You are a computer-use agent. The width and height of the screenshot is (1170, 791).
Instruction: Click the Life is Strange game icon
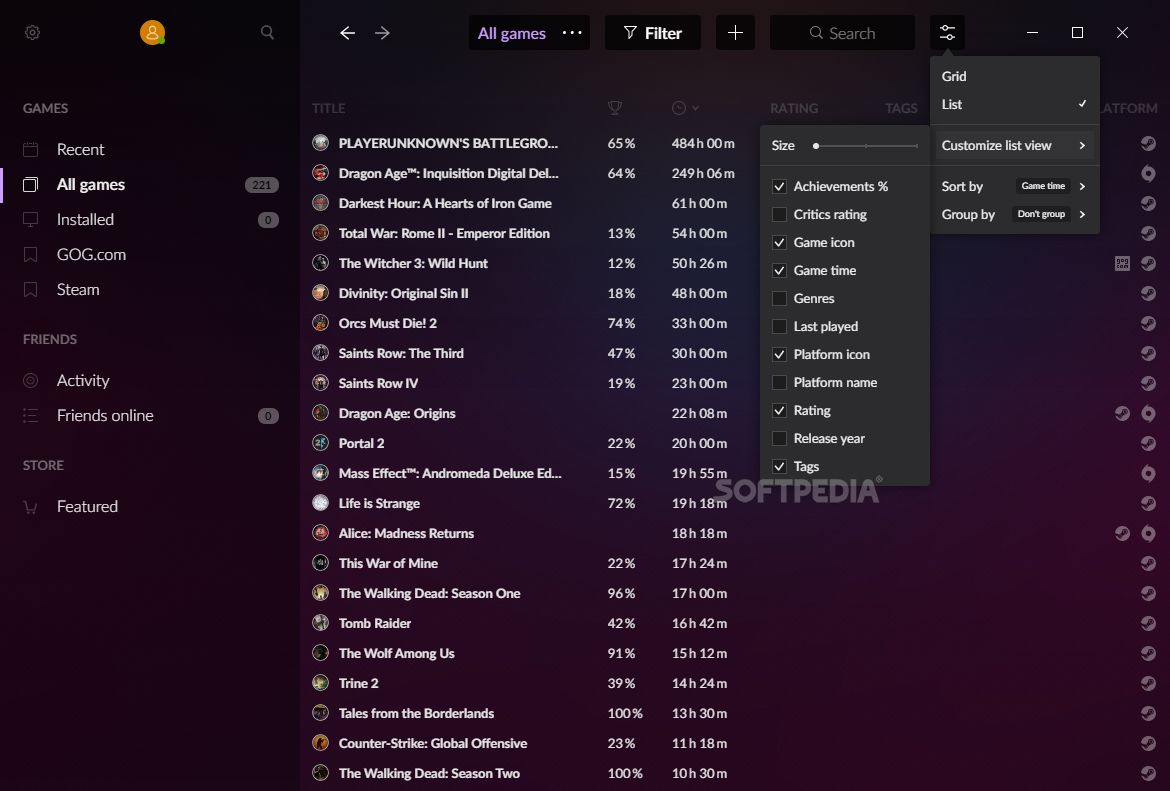pos(320,503)
